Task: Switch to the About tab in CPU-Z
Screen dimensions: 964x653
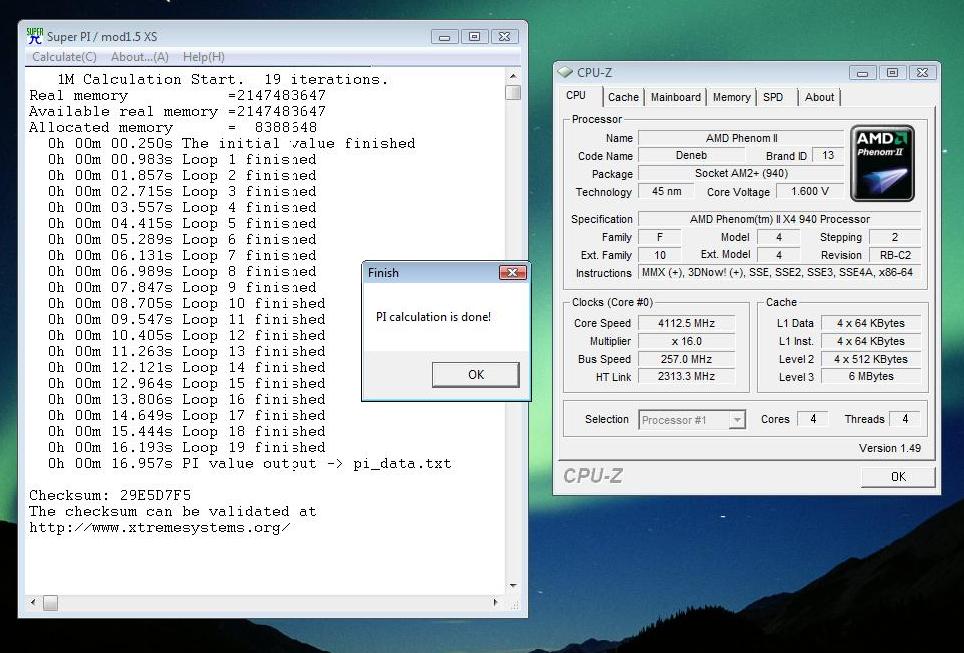Action: 819,97
